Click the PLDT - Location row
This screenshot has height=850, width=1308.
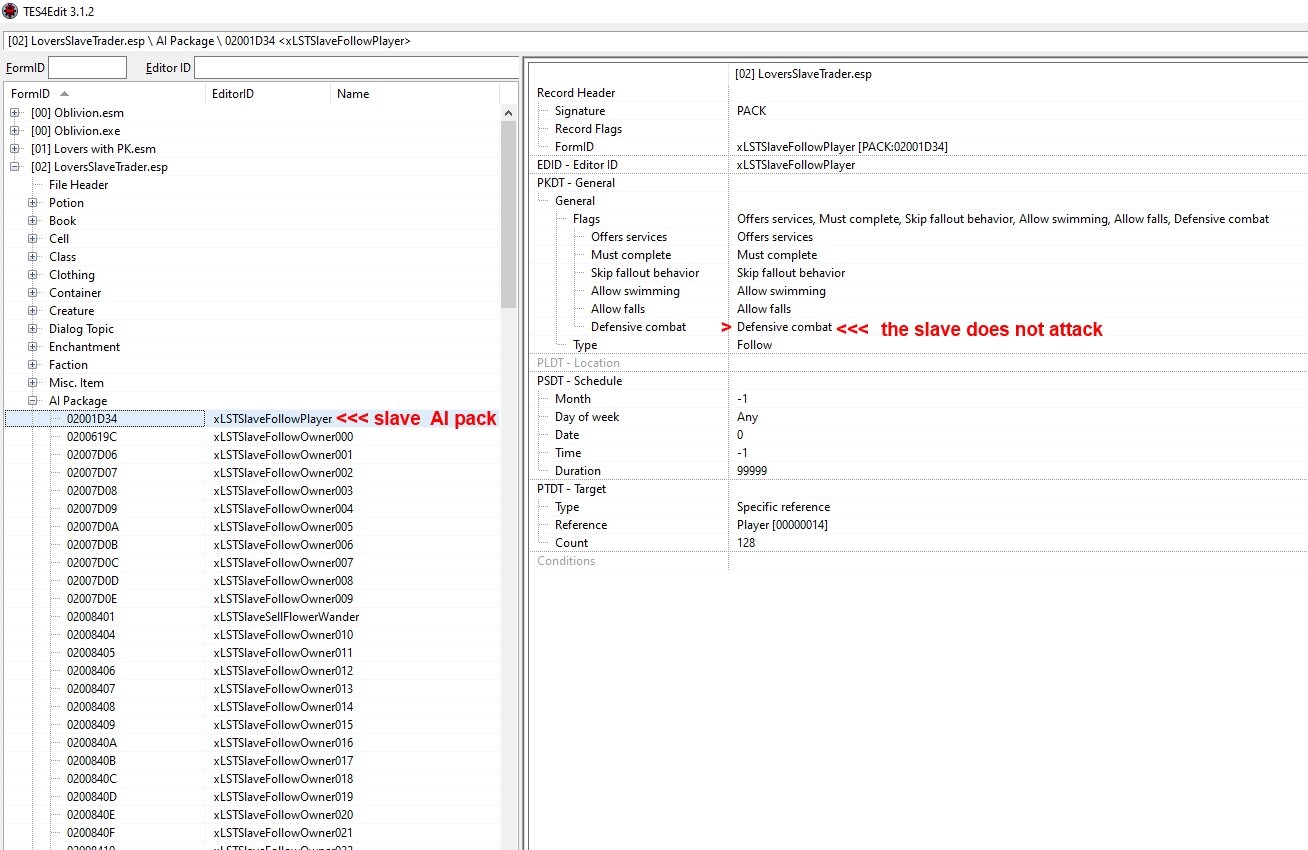pyautogui.click(x=918, y=363)
